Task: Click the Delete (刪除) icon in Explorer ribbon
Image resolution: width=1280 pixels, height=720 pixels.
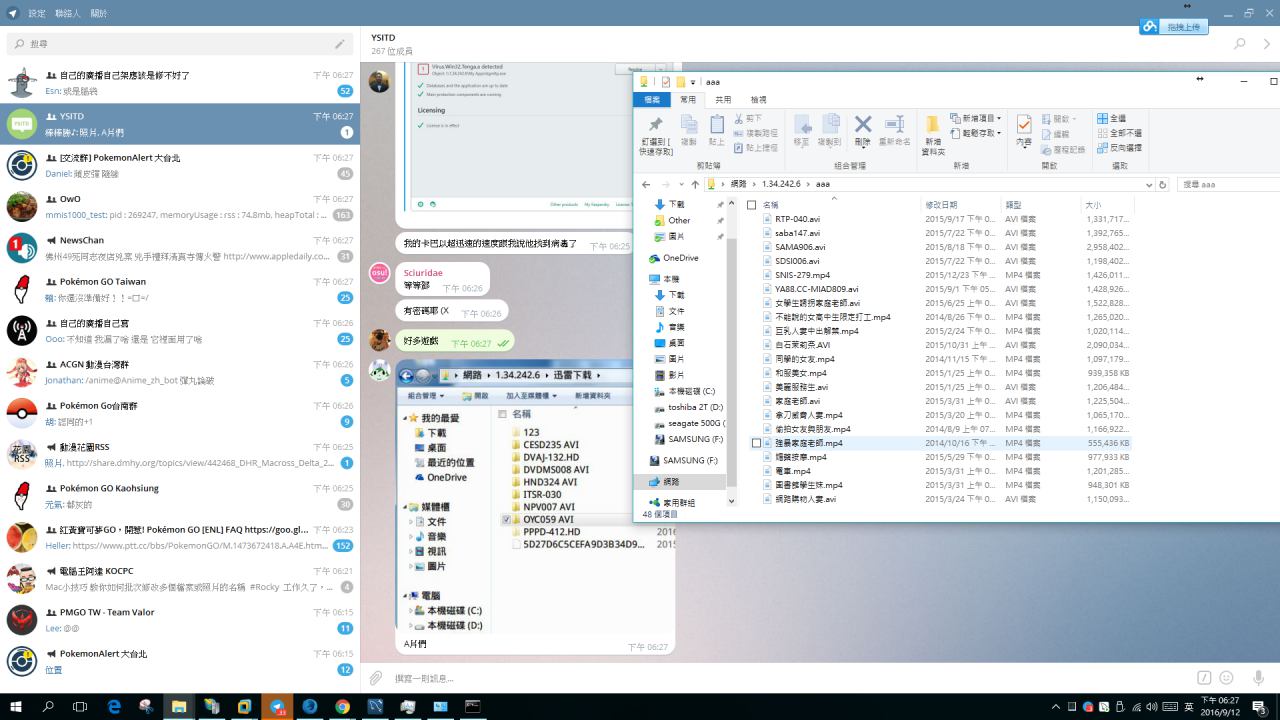Action: pyautogui.click(x=863, y=130)
